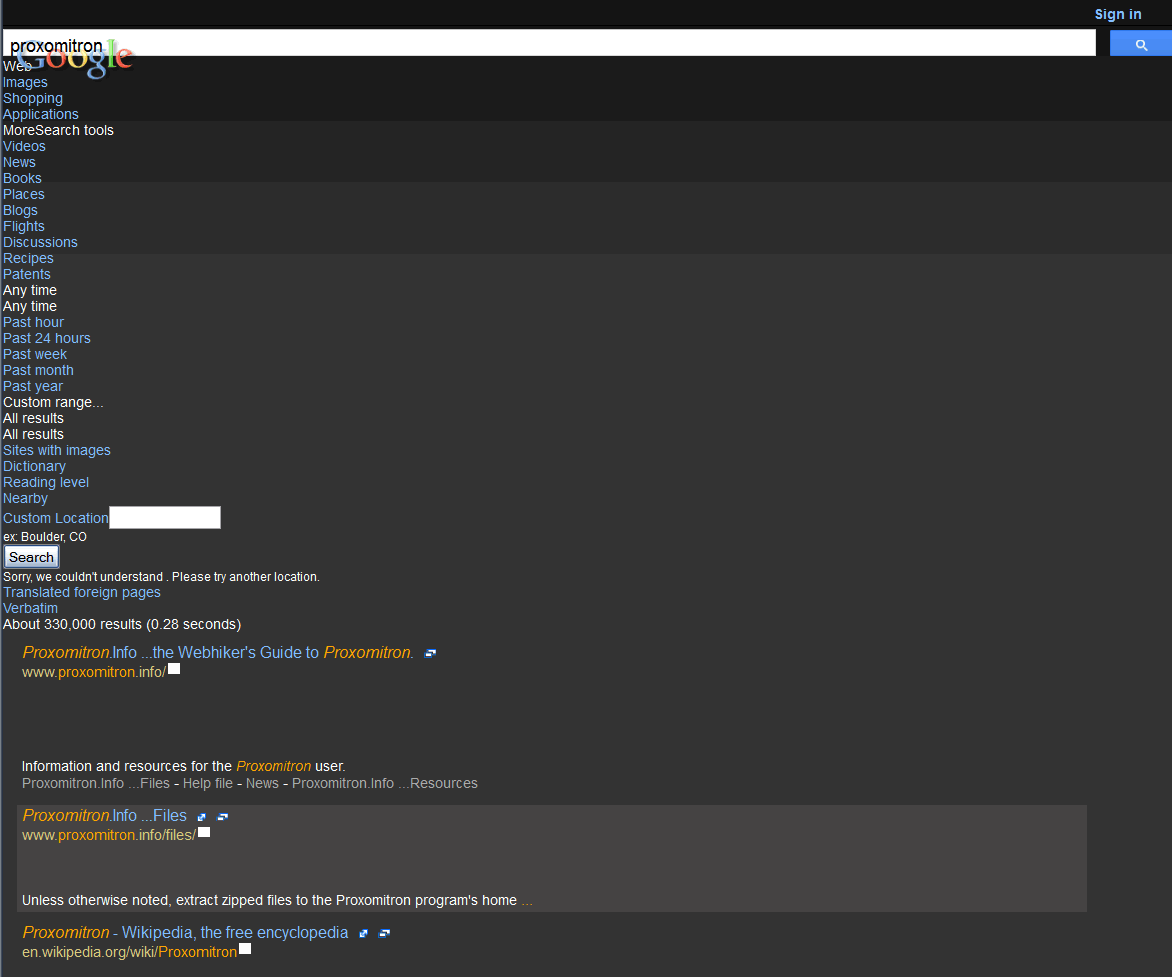1172x977 pixels.
Task: Switch to the Images search category
Action: 25,82
